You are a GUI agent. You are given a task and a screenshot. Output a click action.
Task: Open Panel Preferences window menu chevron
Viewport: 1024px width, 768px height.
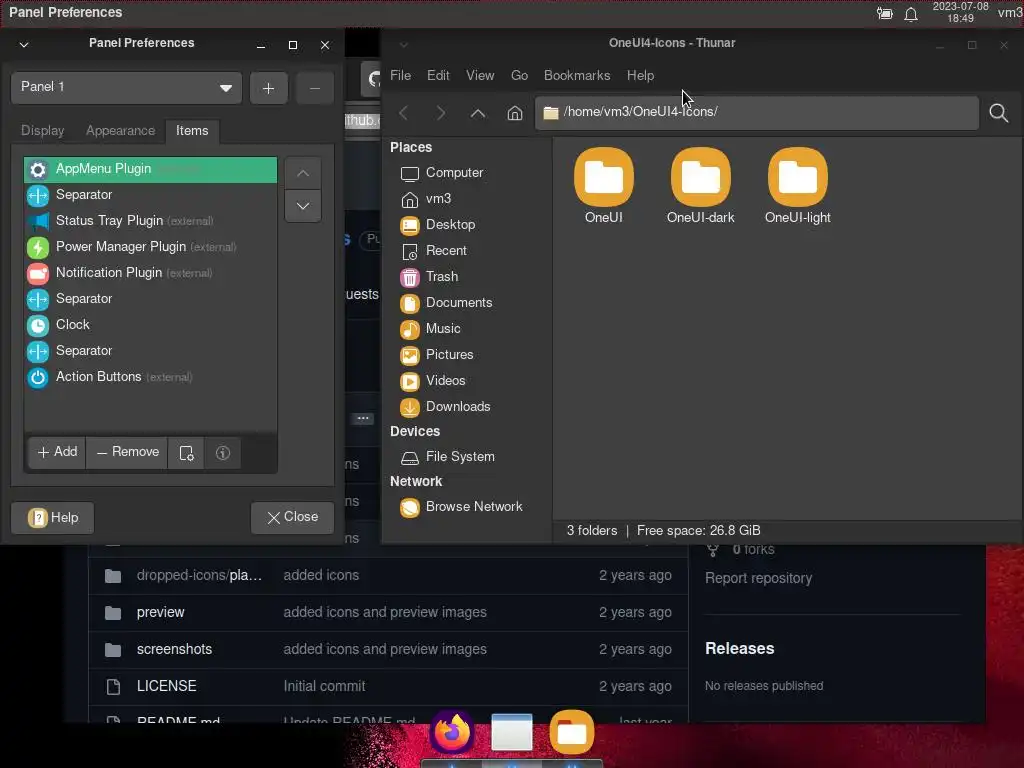coord(24,45)
